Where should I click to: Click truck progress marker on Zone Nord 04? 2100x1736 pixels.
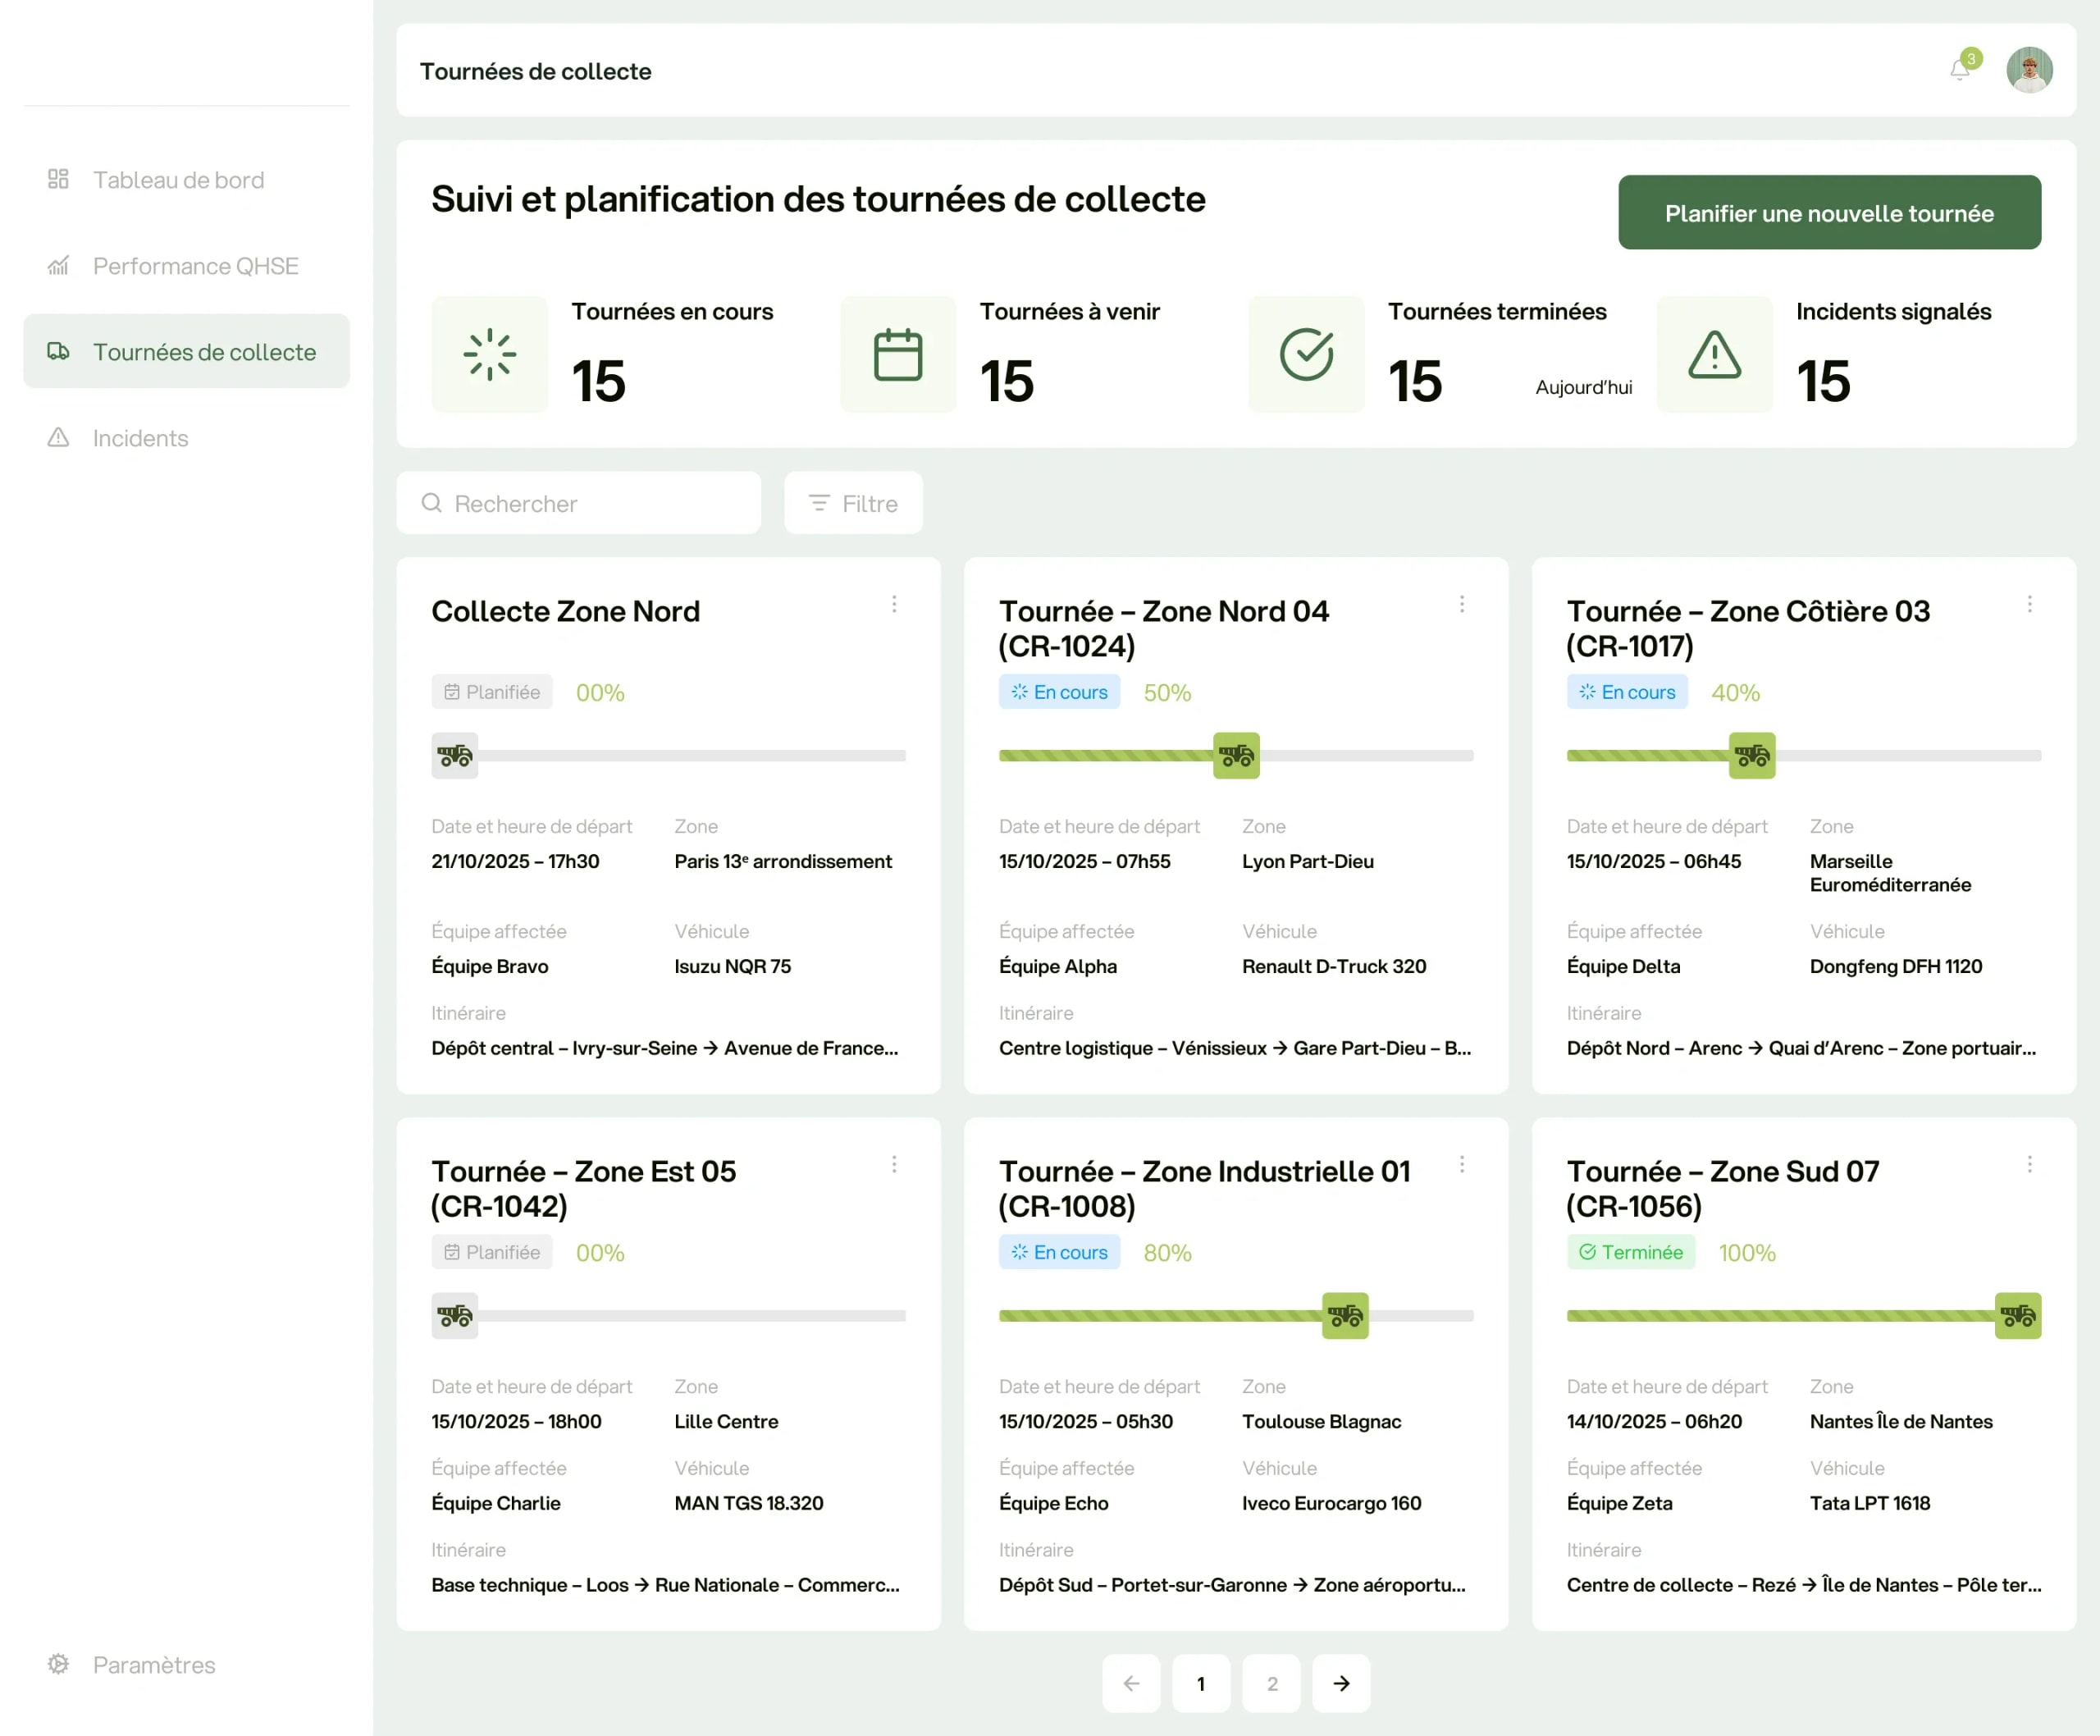1236,755
